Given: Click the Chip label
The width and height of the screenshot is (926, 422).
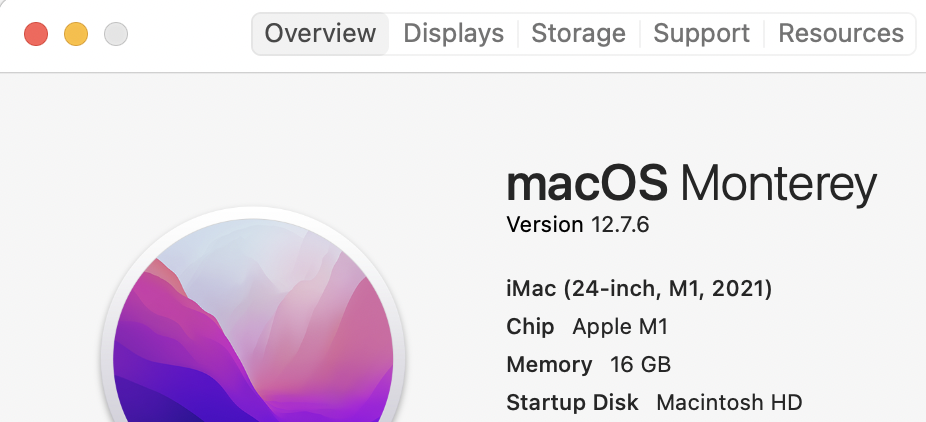Looking at the screenshot, I should [x=530, y=327].
